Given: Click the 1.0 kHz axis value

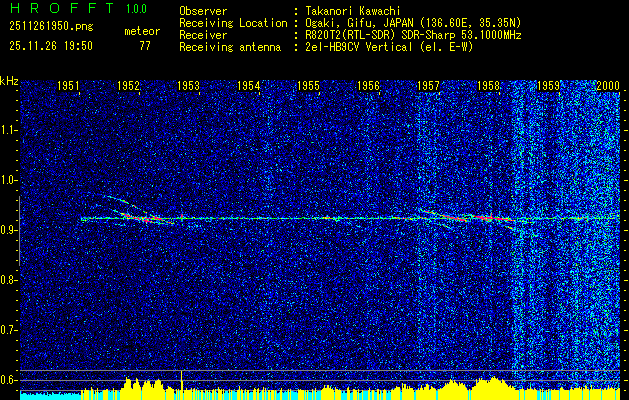Looking at the screenshot, I should (x=9, y=180).
